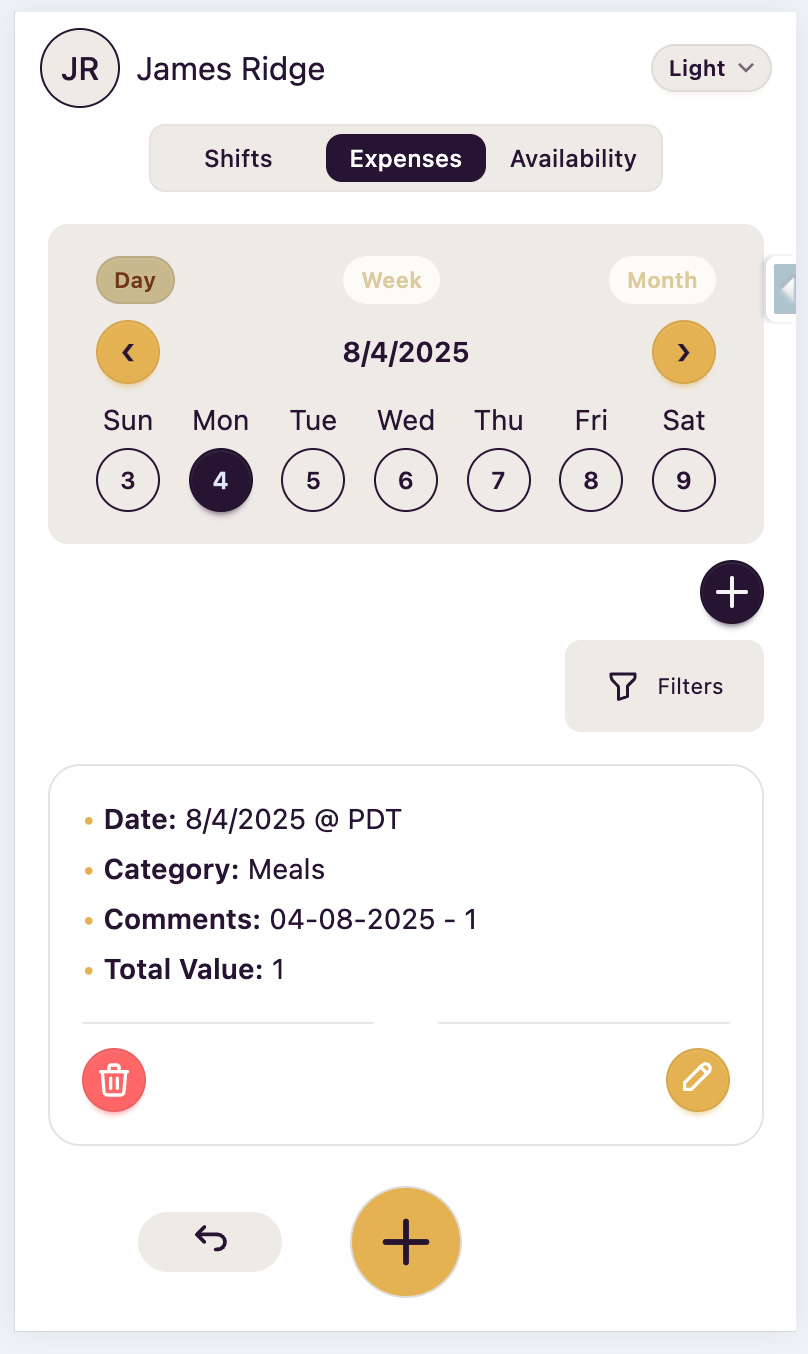Go to next day with right chevron
This screenshot has height=1354, width=808.
point(684,352)
